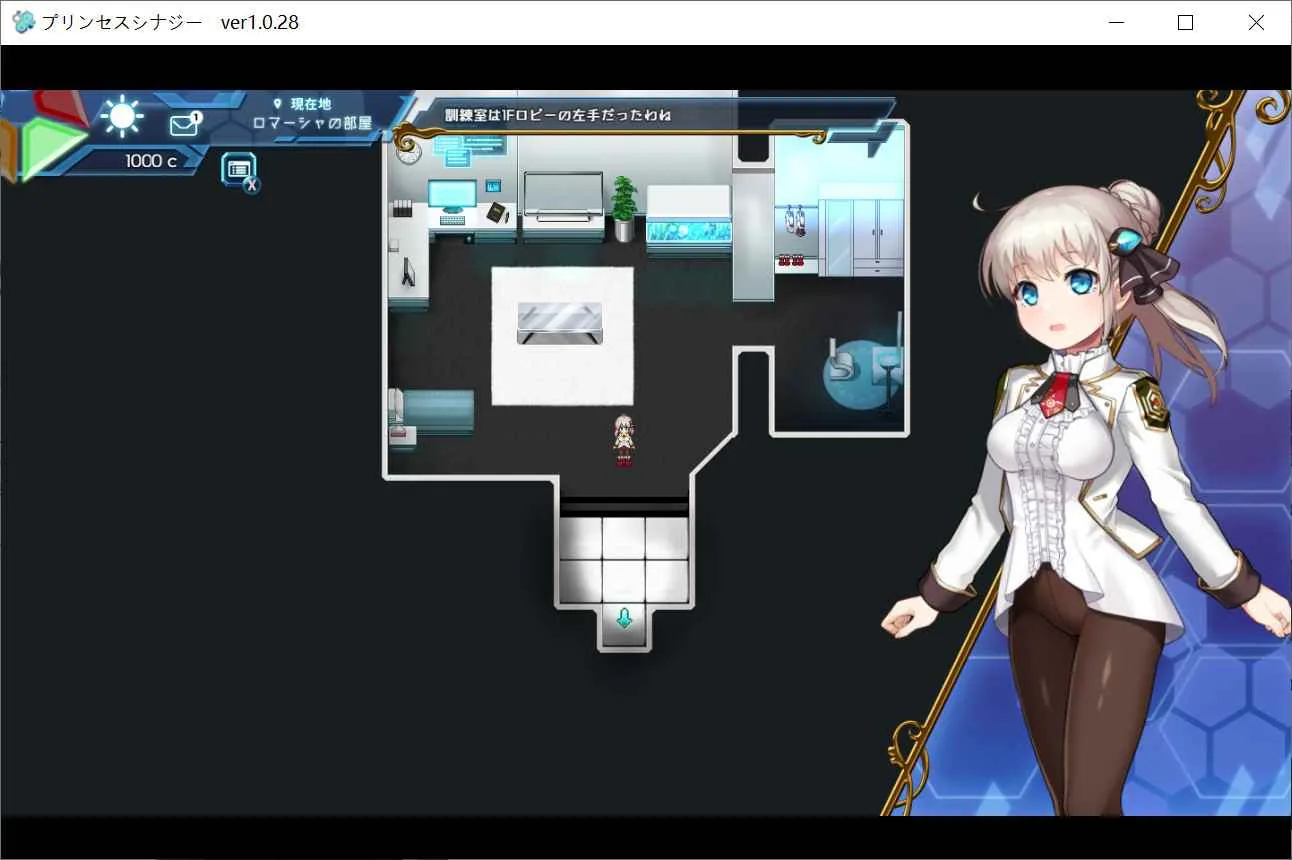
Task: Examine the computer monitor on the desk
Action: tap(452, 198)
